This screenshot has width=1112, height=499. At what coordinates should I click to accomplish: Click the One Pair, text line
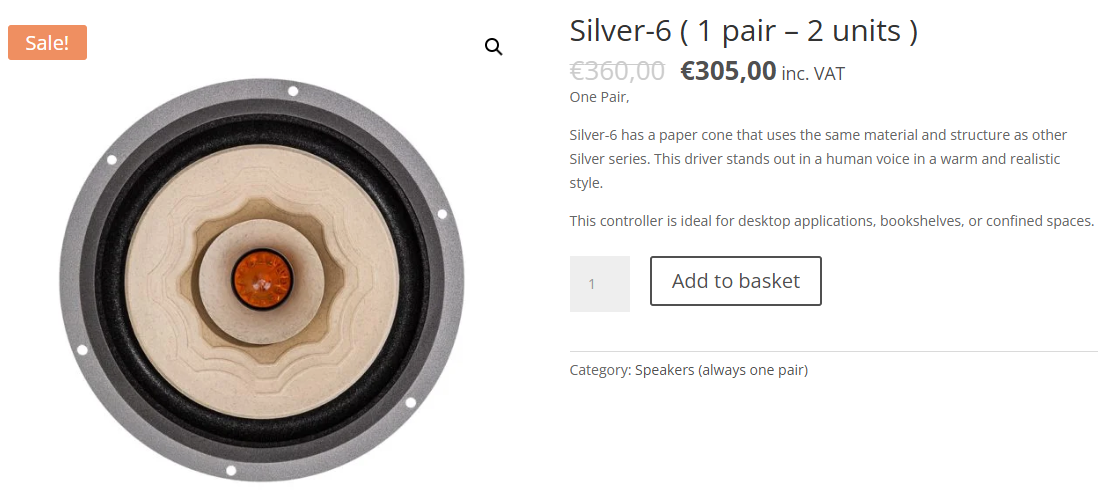599,97
